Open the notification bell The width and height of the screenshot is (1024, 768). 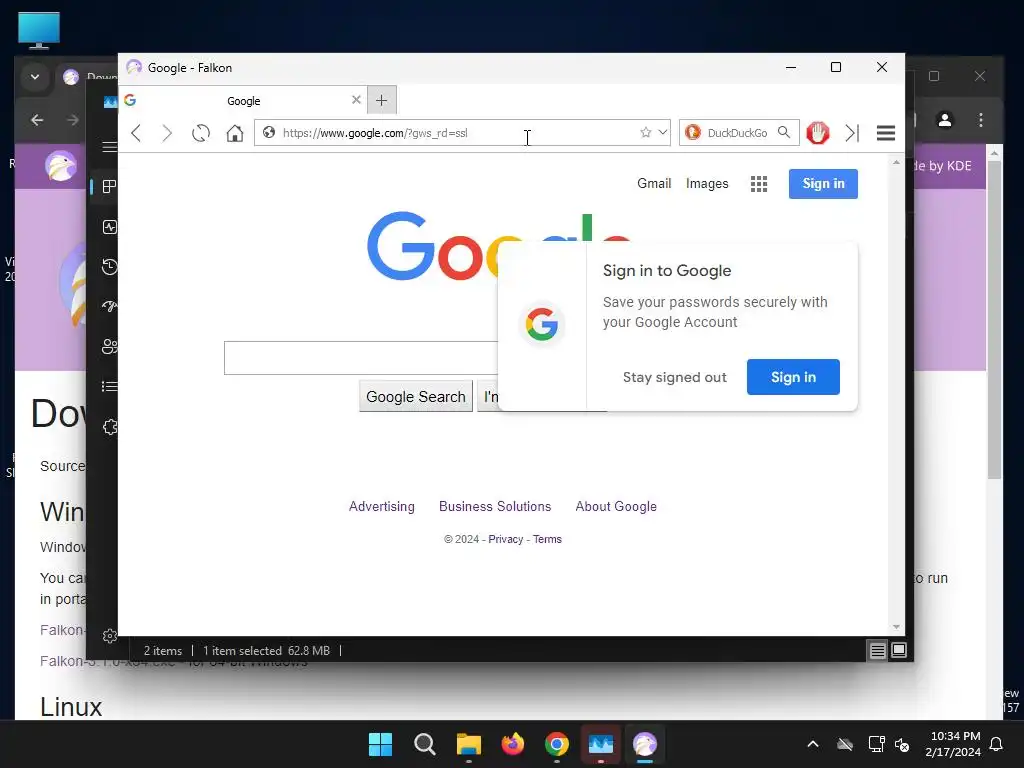997,744
